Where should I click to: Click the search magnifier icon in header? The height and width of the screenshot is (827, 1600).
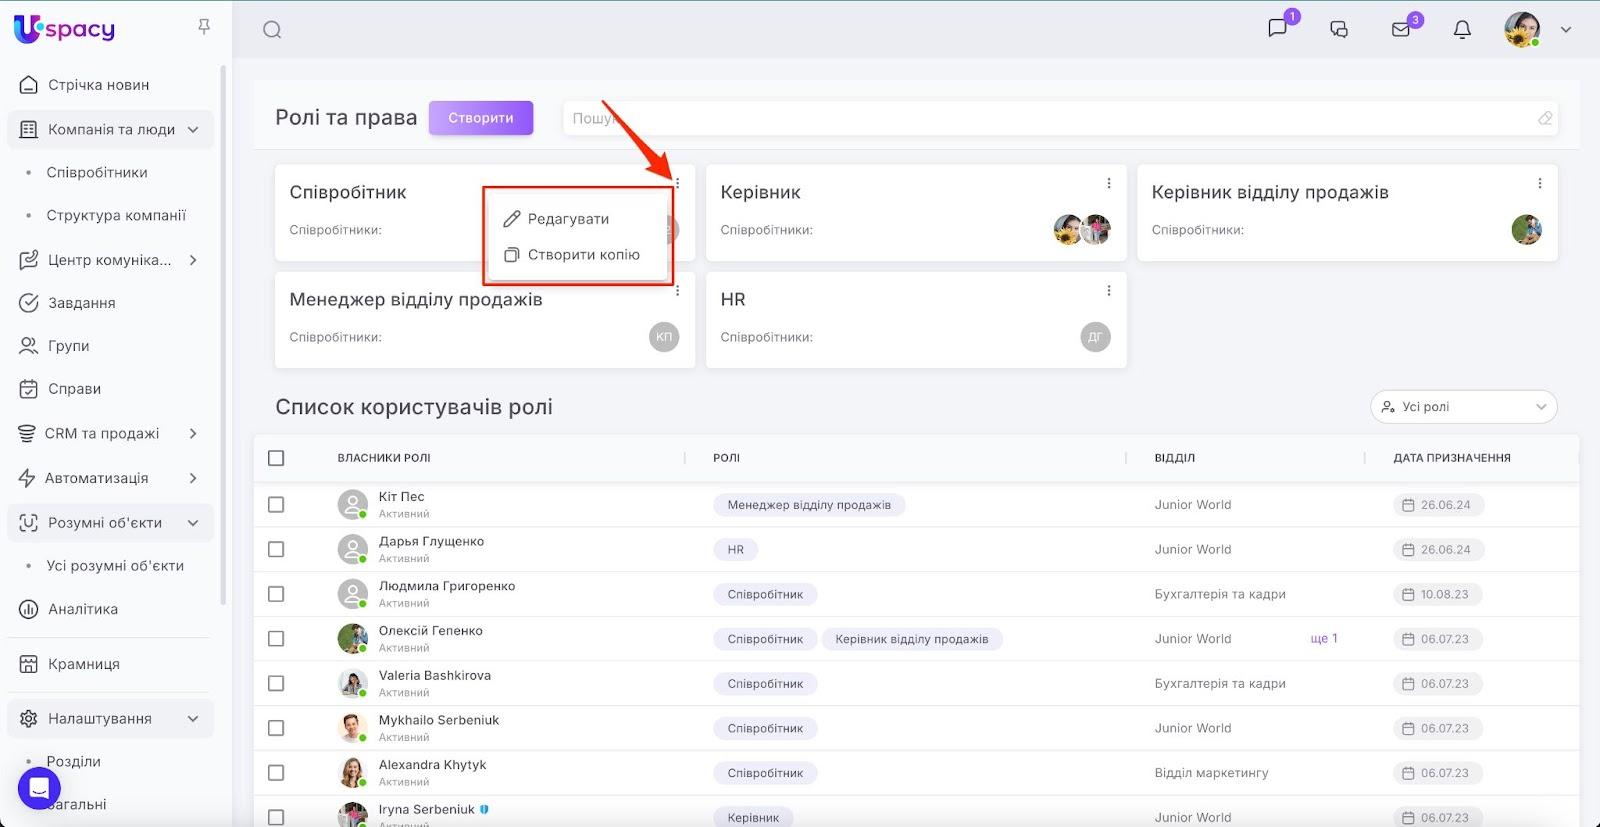pyautogui.click(x=272, y=30)
